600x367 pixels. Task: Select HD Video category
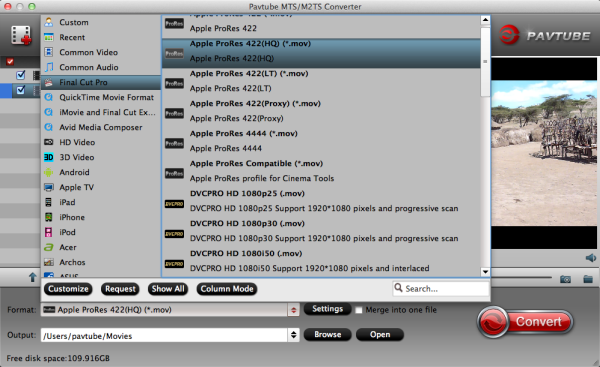pos(101,142)
